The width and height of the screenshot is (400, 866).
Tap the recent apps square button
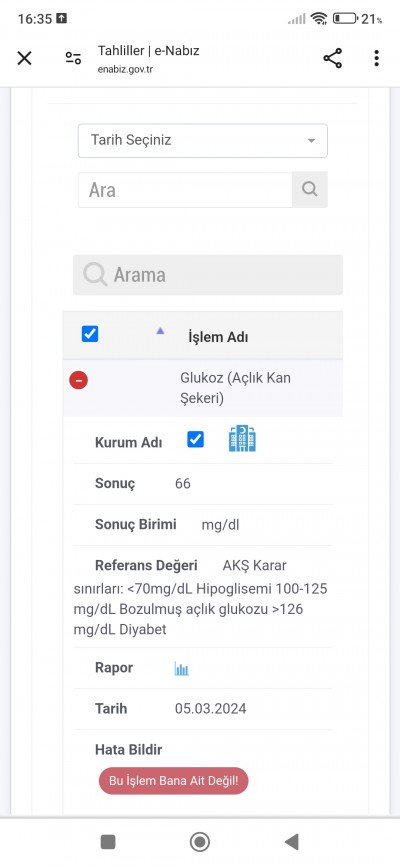(108, 842)
